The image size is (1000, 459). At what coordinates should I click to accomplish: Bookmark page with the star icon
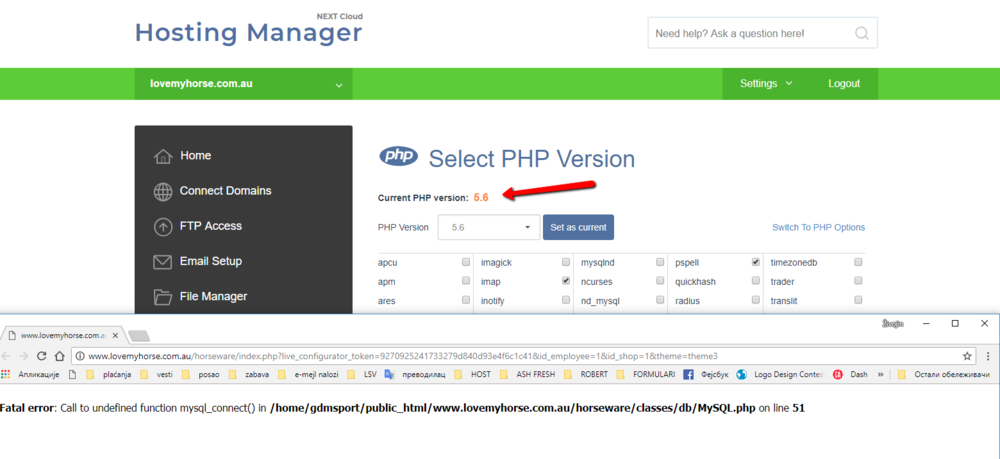click(967, 356)
